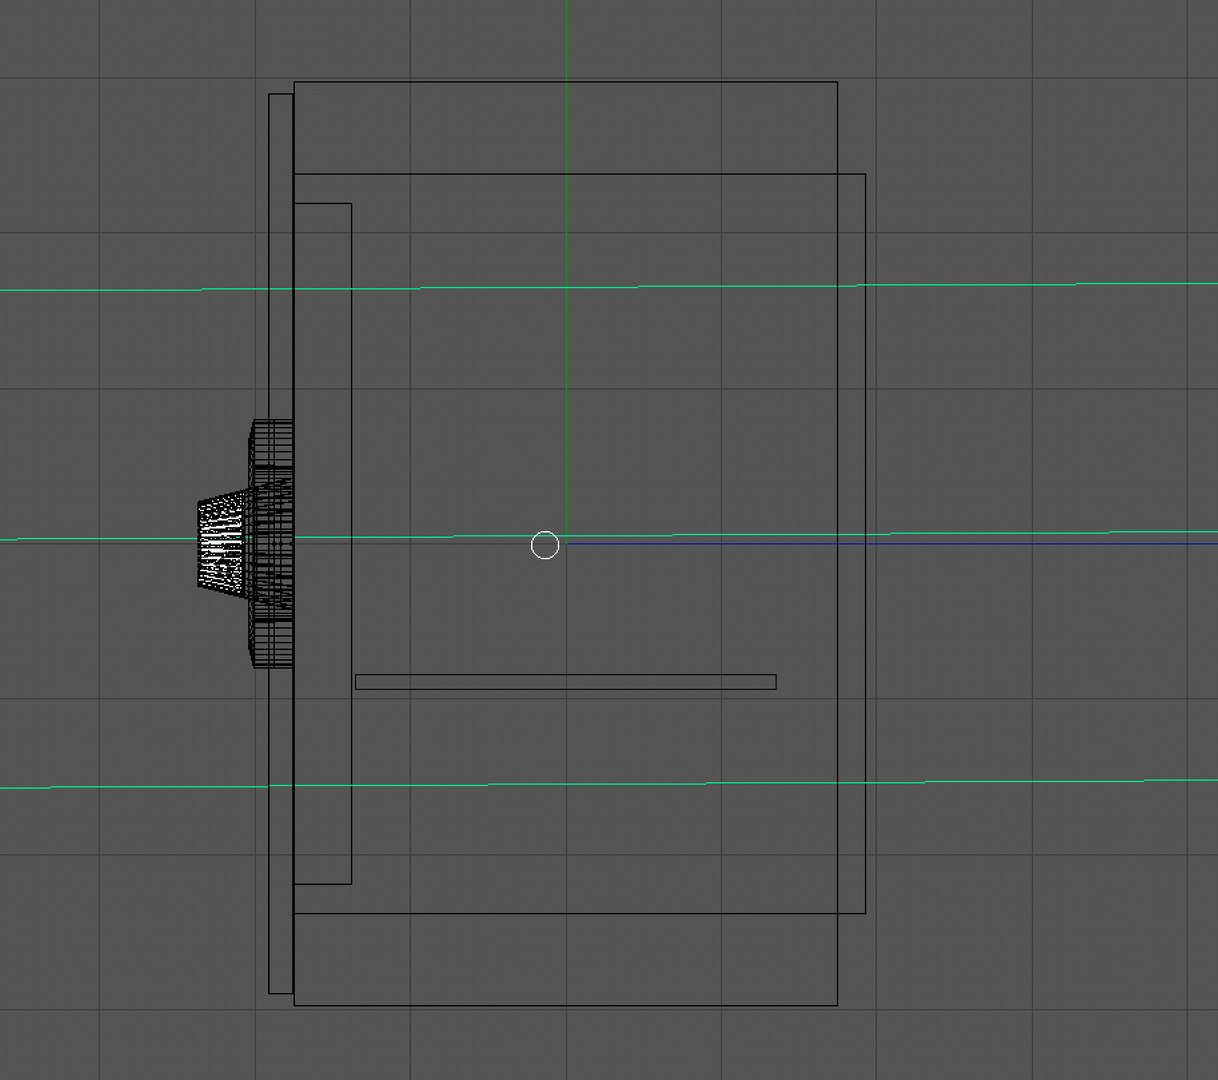Screen dimensions: 1218x1080
Task: Select the thin horizontal shelf bar wireframe
Action: pos(566,682)
